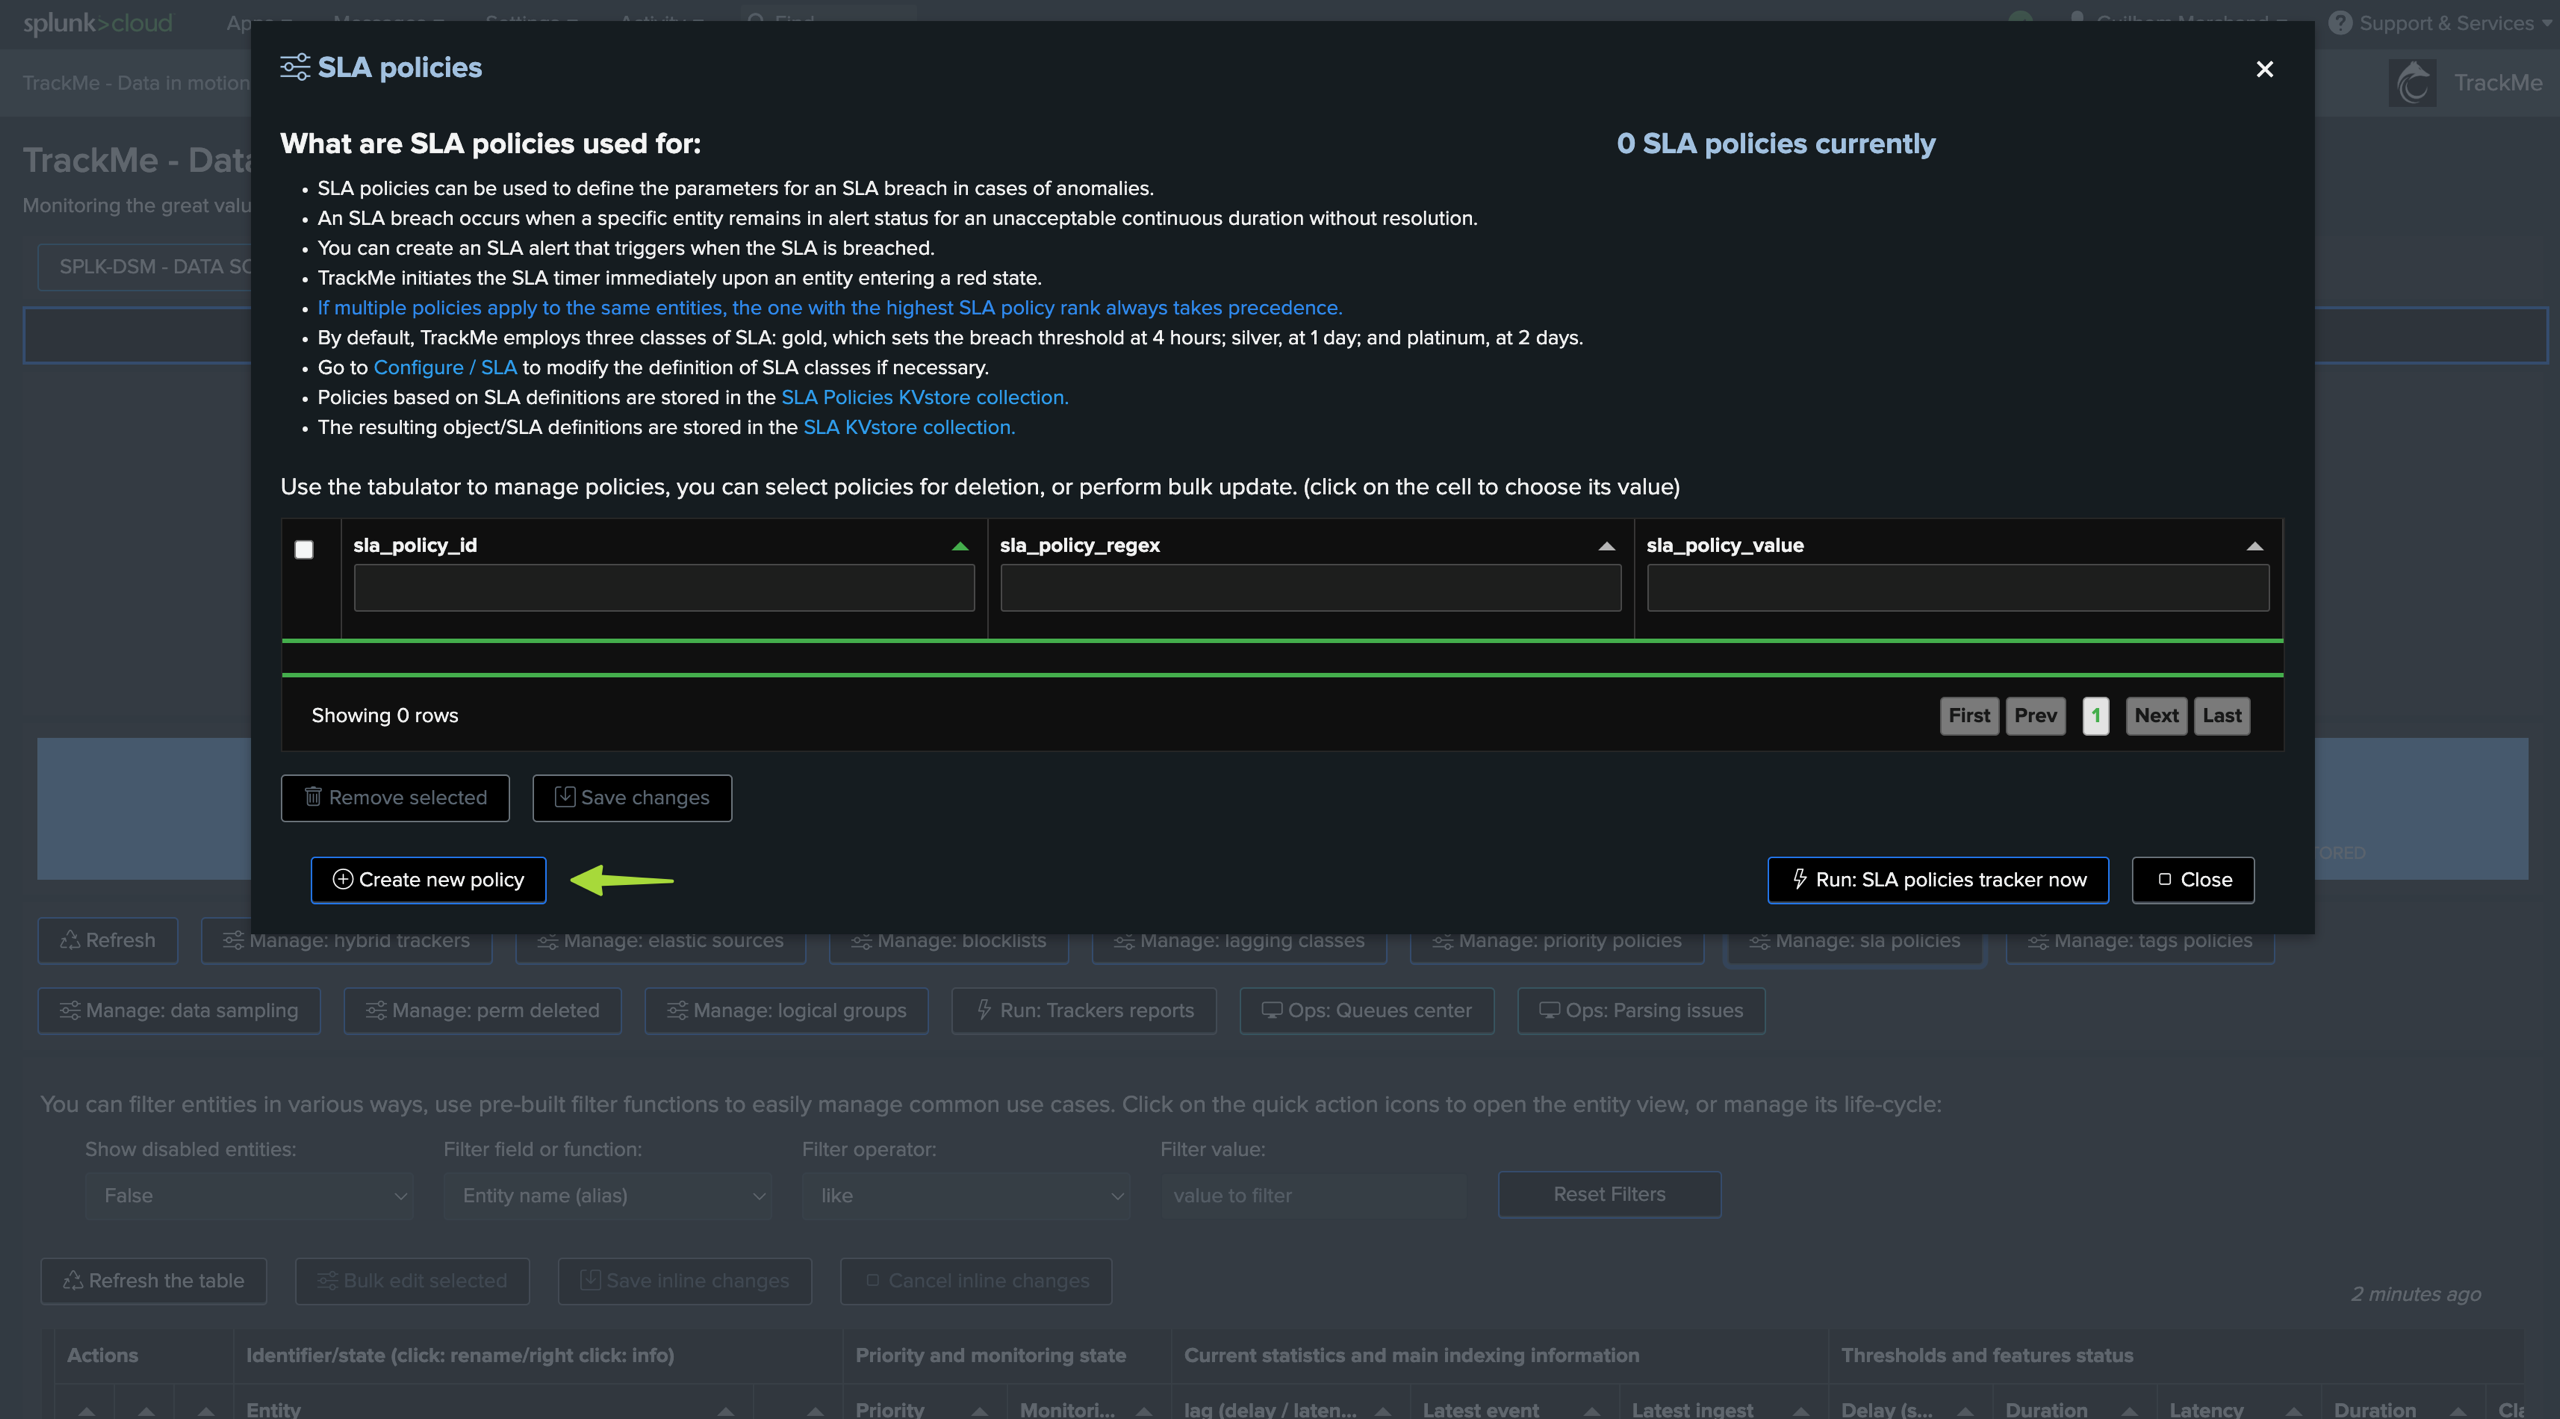Screen dimensions: 2560x1419
Task: Close the SLA policies dialog with X
Action: click(2264, 68)
